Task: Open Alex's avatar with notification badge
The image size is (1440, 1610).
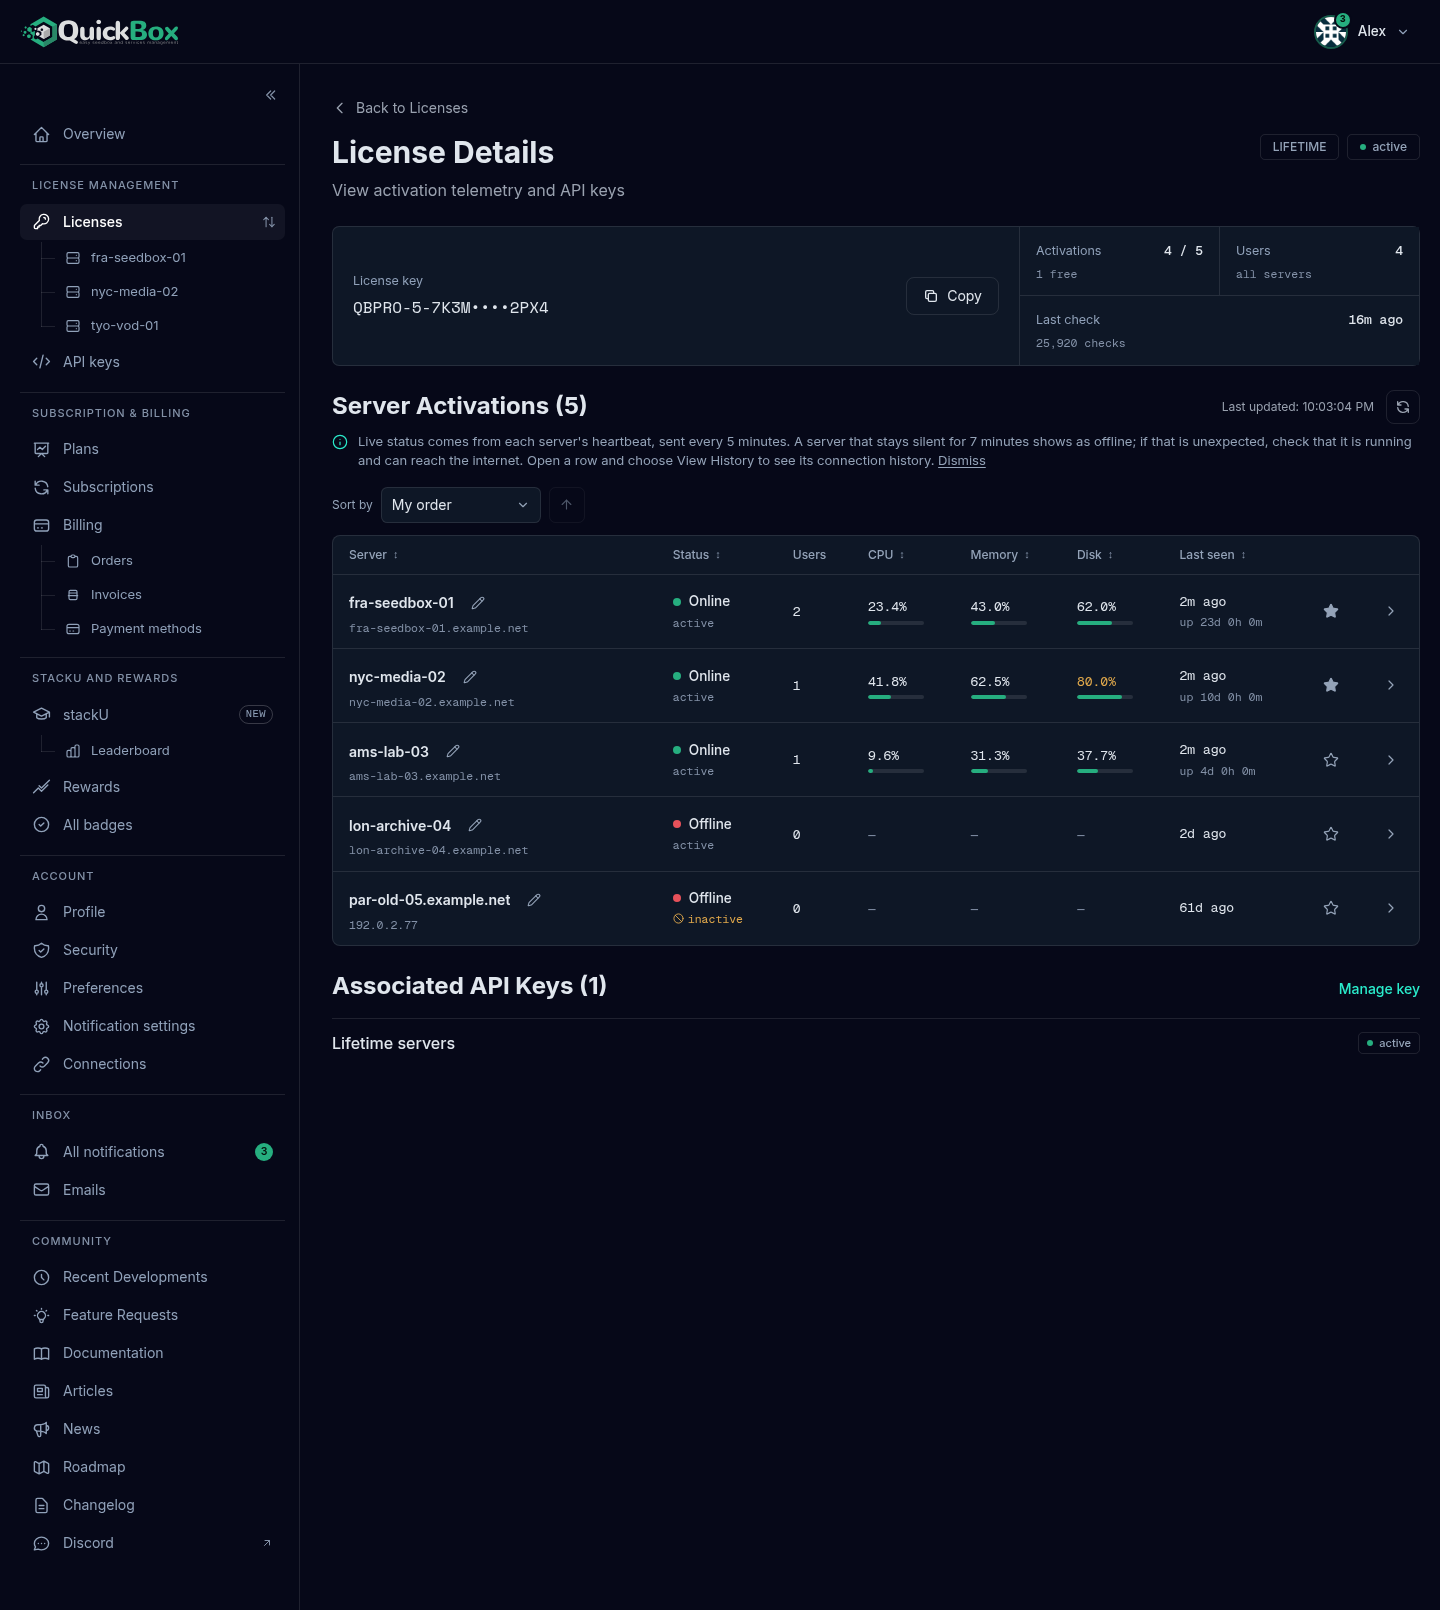Action: tap(1331, 32)
